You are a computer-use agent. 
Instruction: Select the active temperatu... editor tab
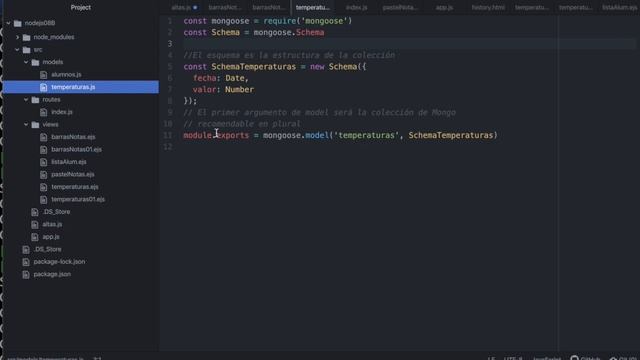click(x=313, y=7)
